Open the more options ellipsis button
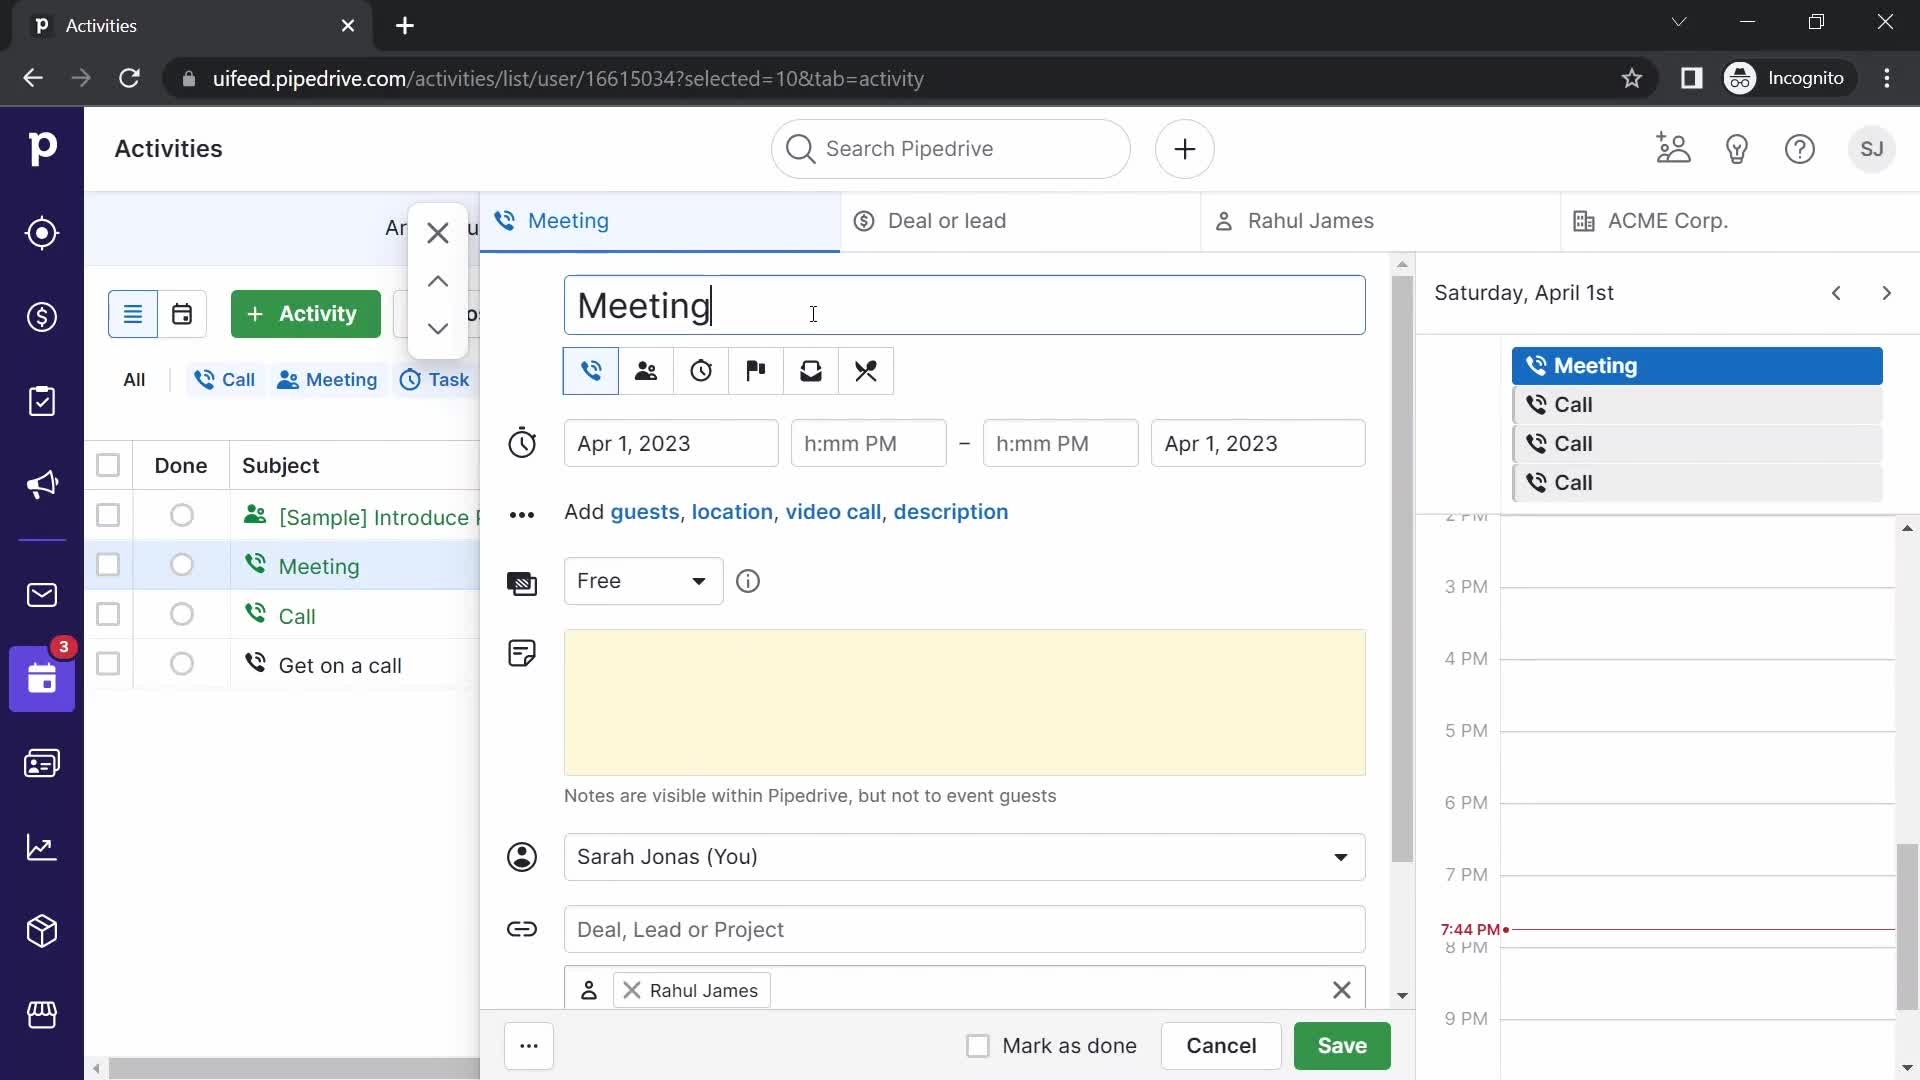The image size is (1920, 1080). [x=529, y=1046]
